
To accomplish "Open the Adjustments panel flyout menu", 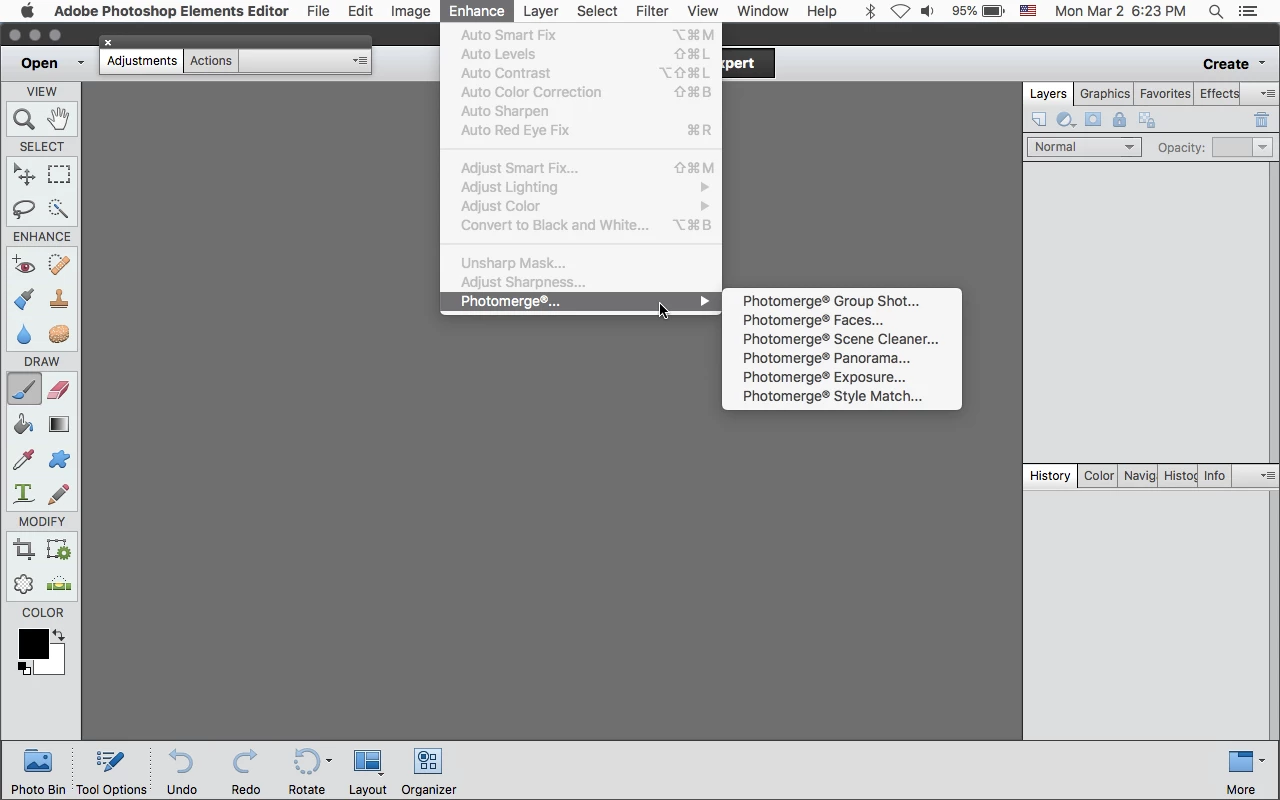I will click(x=361, y=61).
